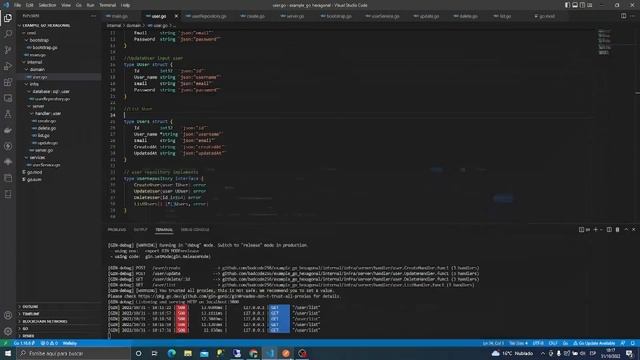Switch to the Output panel tab

tap(140, 230)
